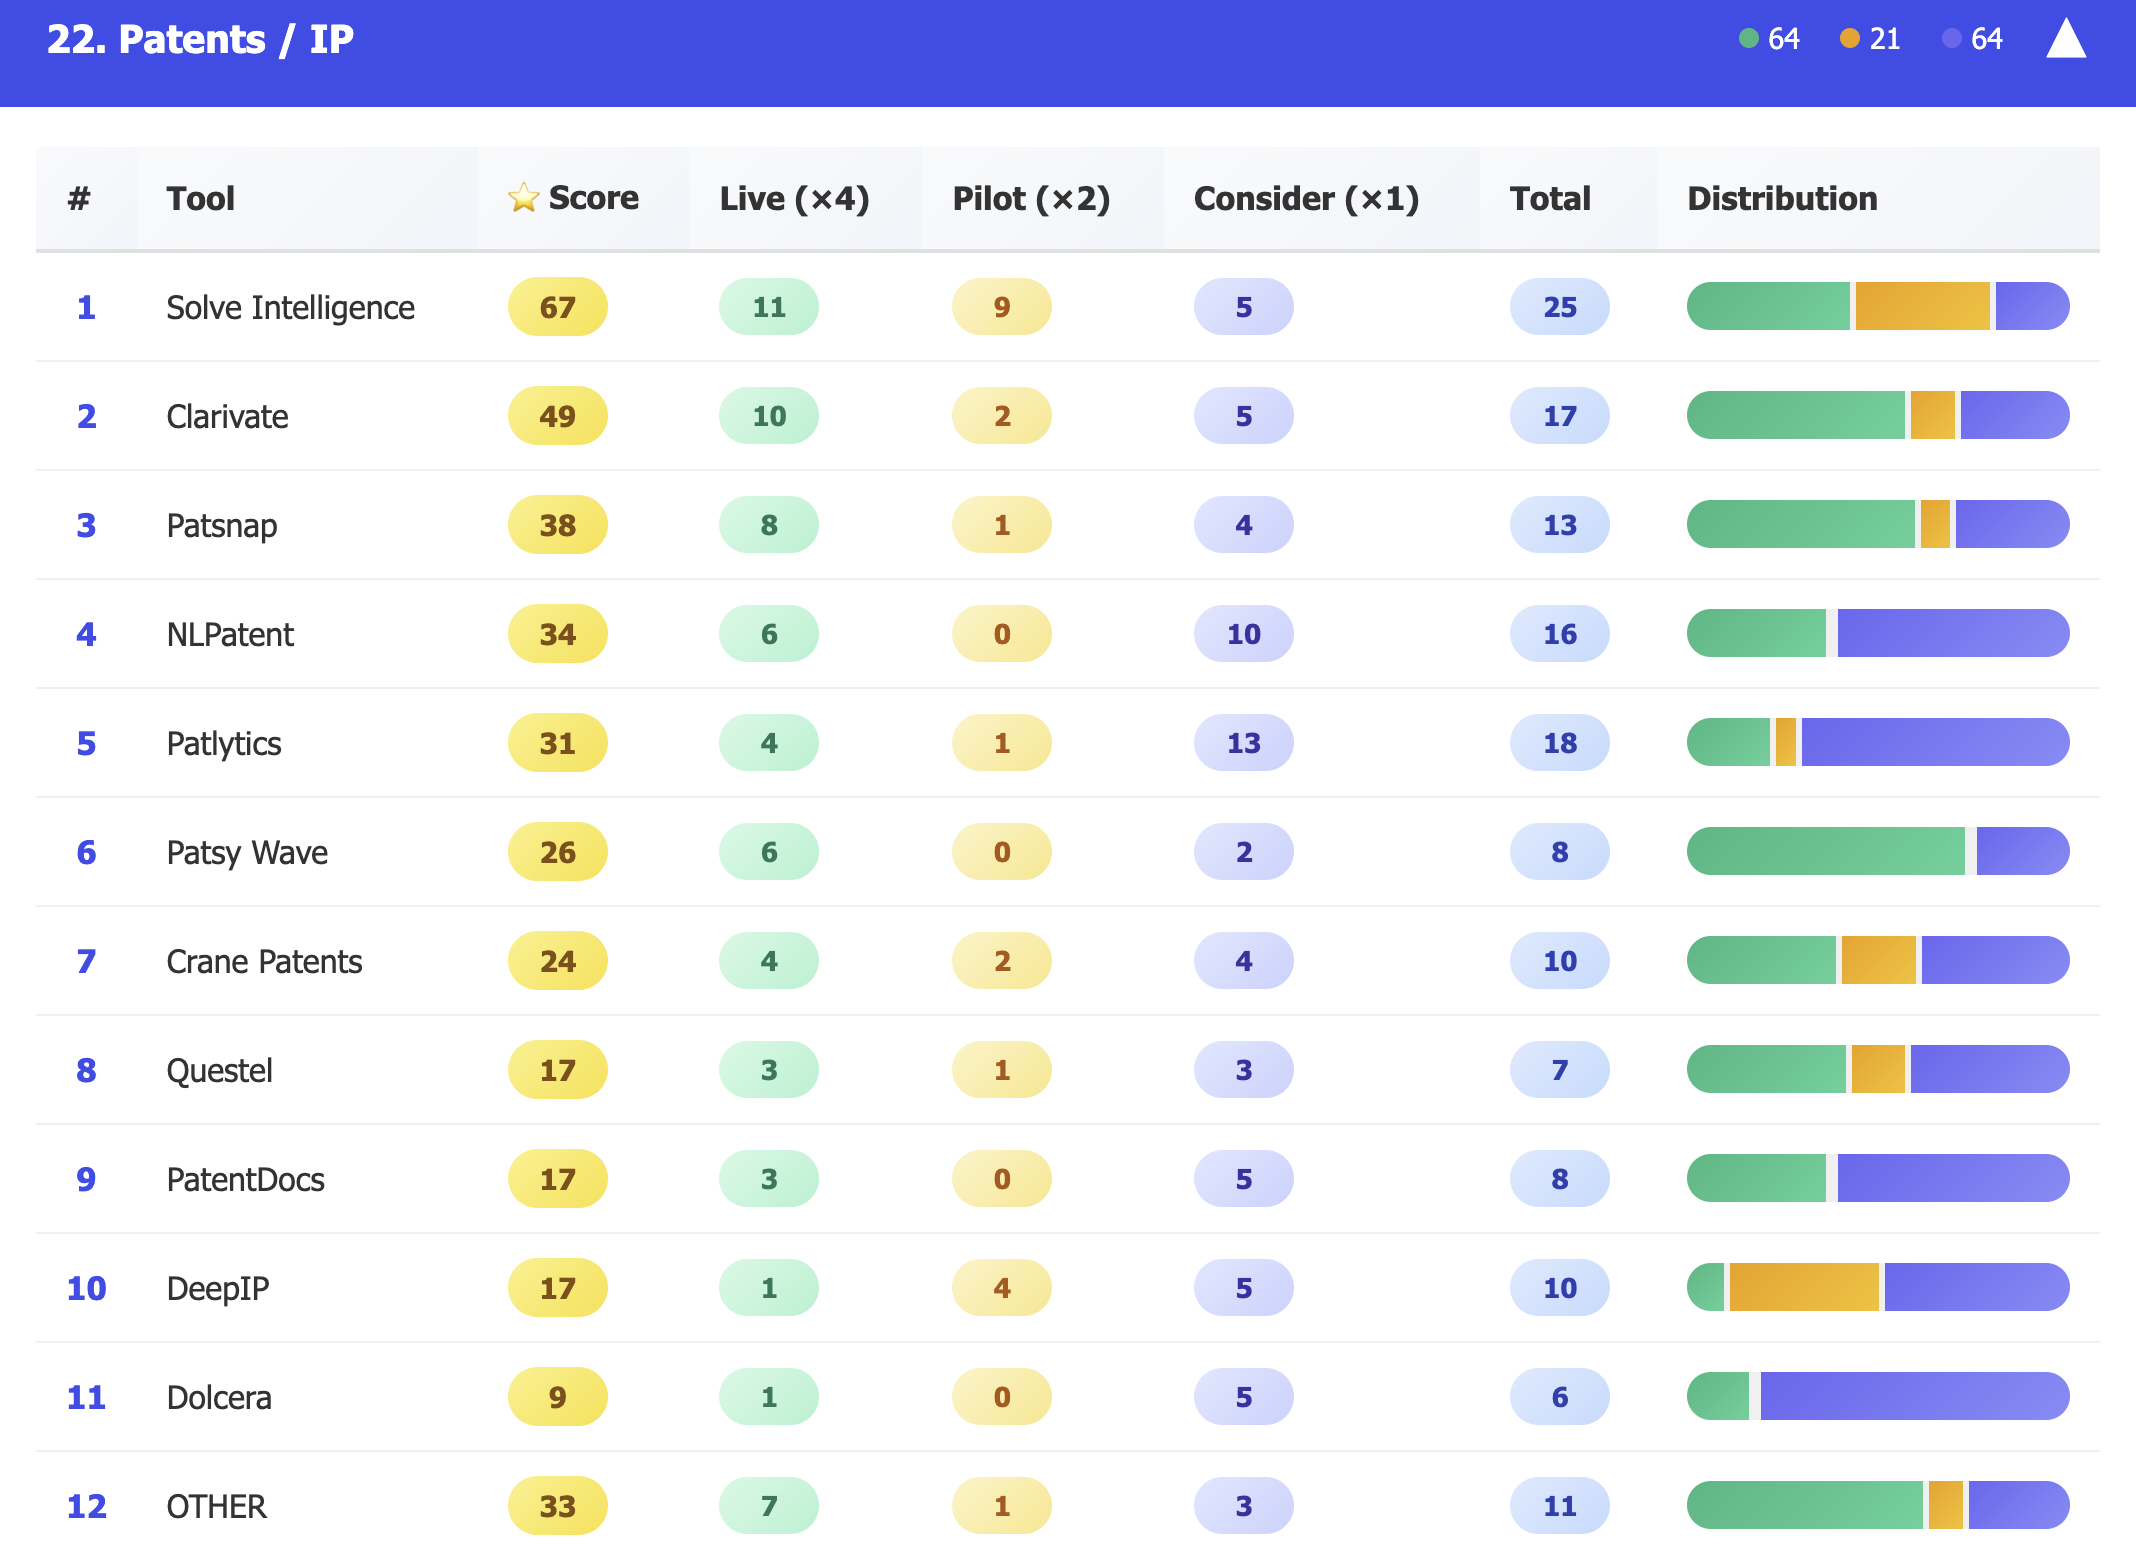Click the OTHER row Total badge 11
The height and width of the screenshot is (1554, 2136).
1559,1506
